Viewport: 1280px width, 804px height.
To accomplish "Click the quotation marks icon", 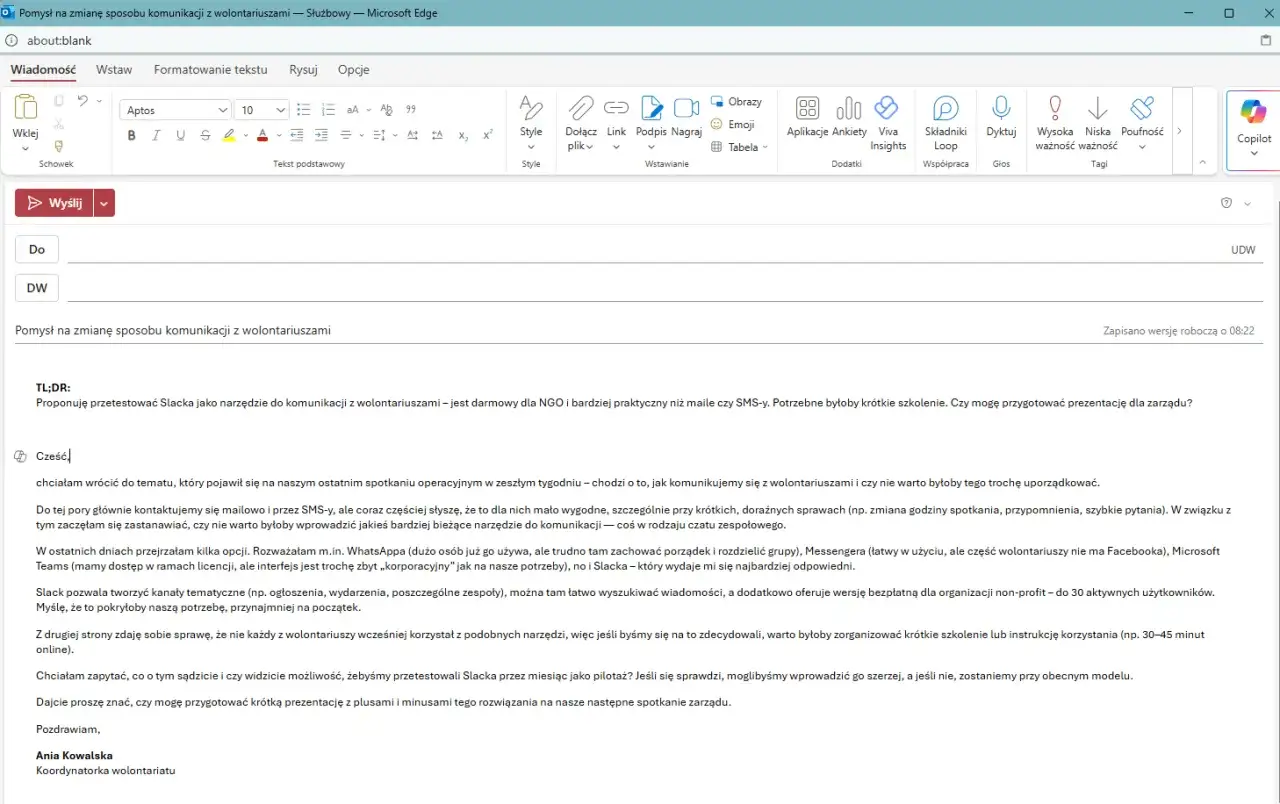I will pyautogui.click(x=411, y=110).
